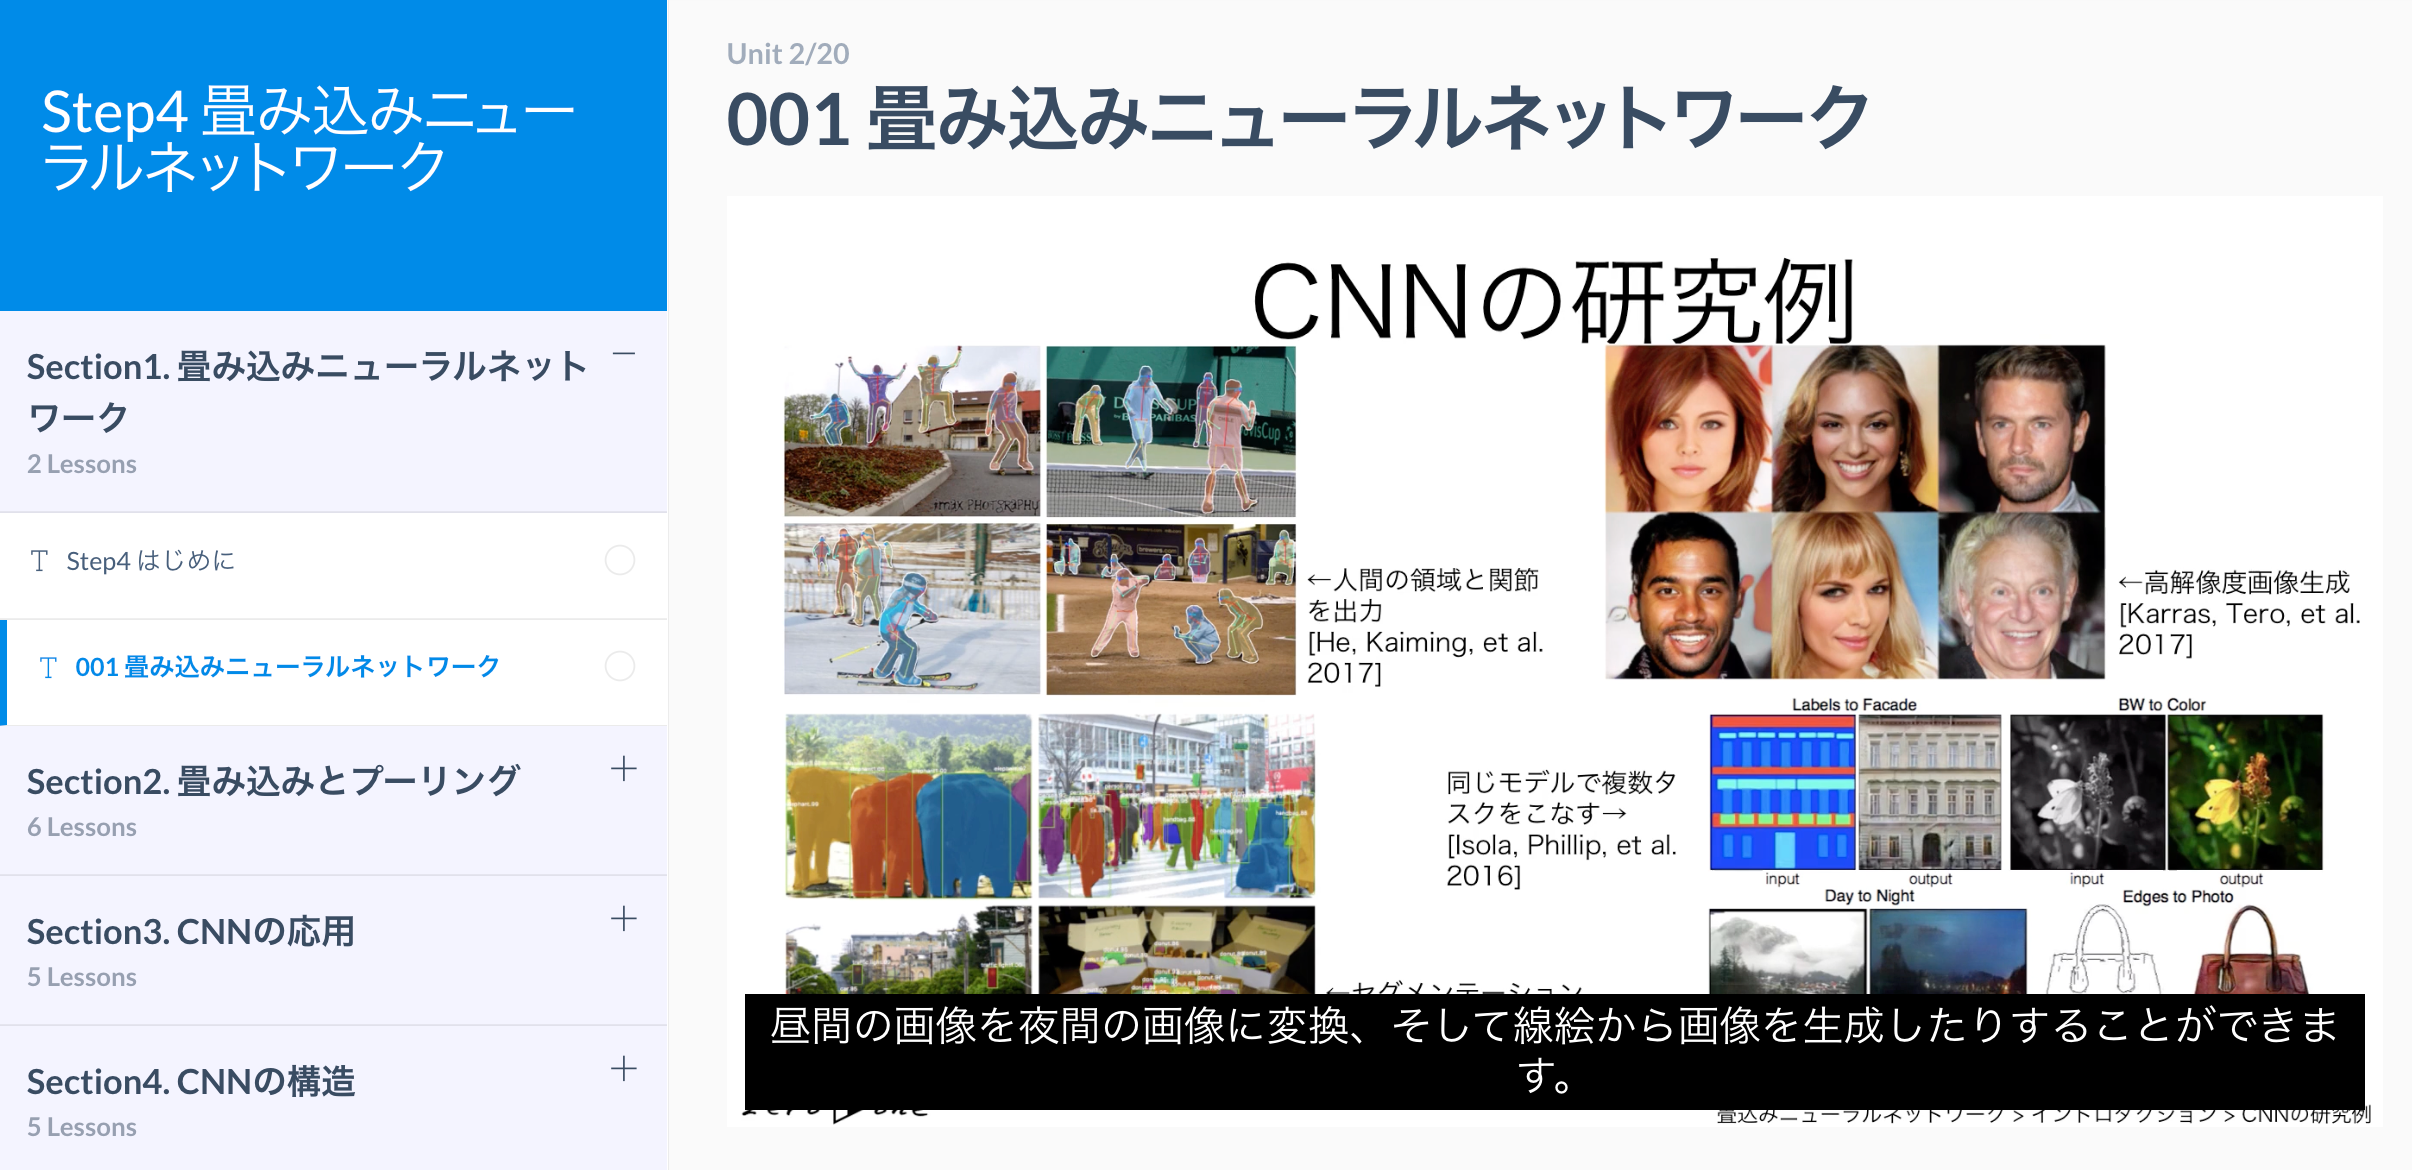Click the BW to Color output flower image
The image size is (2412, 1170).
click(2244, 791)
